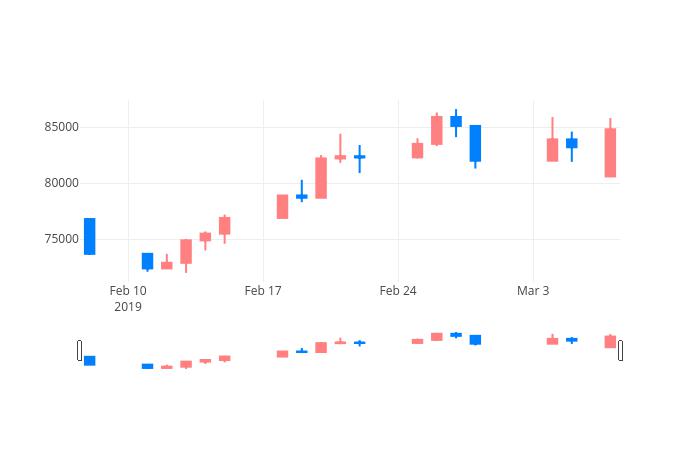Click the red Feb 18 candlestick near 78000
The height and width of the screenshot is (450, 700).
[x=283, y=207]
